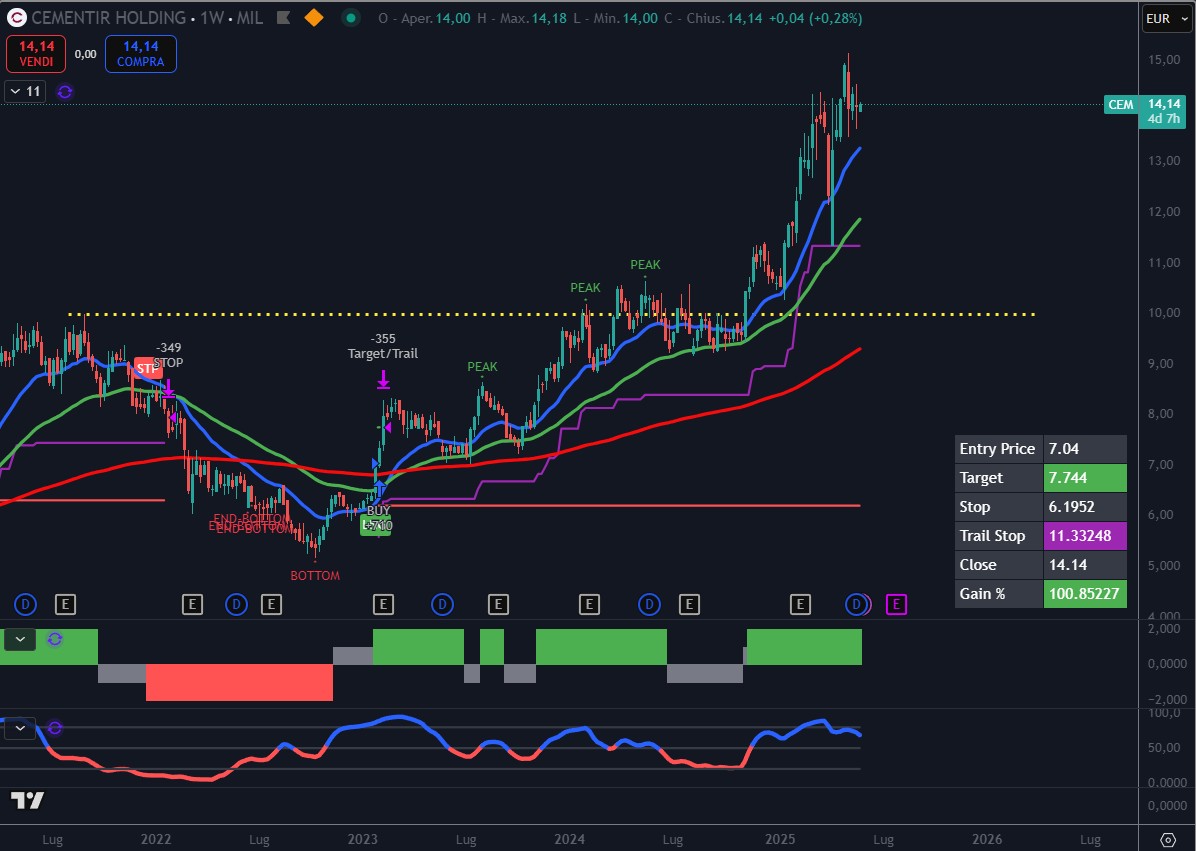Expand the oscillator pane chevron menu

[x=19, y=728]
